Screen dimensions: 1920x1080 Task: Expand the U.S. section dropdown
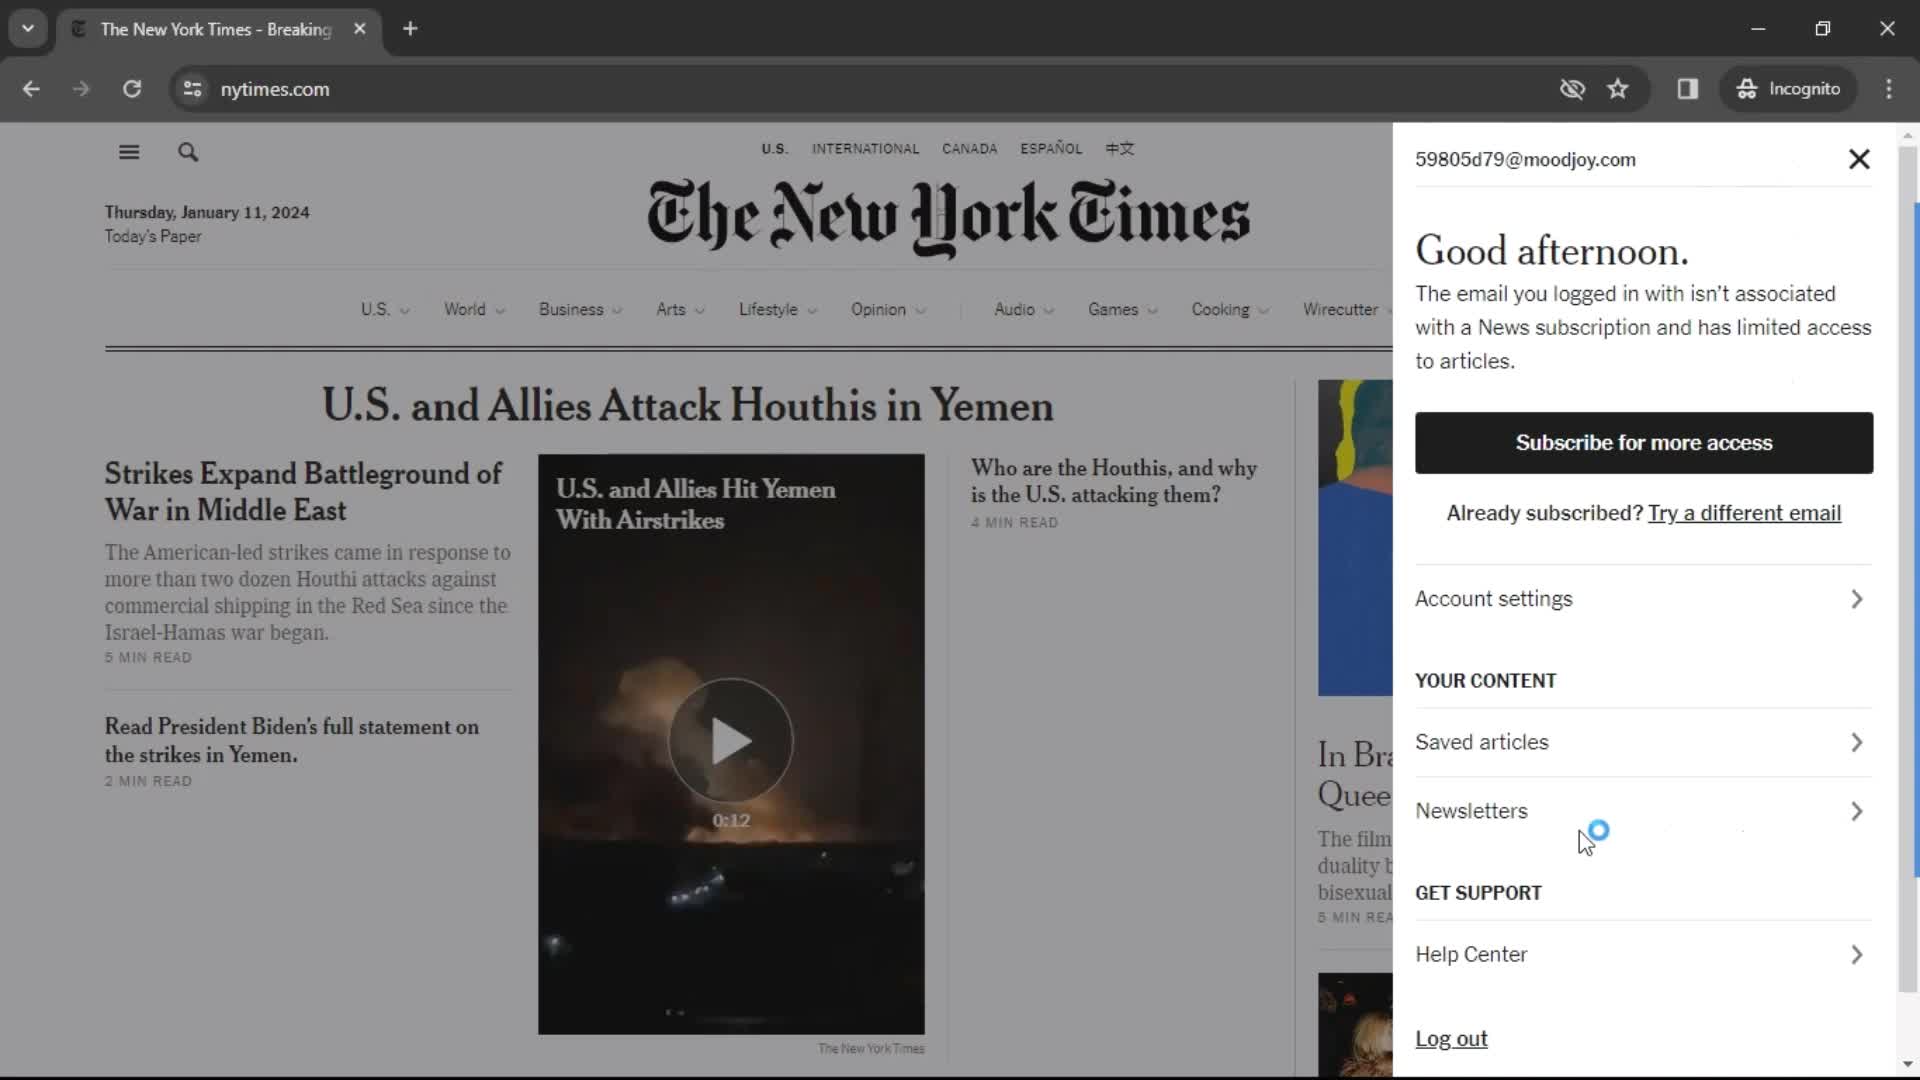(385, 310)
